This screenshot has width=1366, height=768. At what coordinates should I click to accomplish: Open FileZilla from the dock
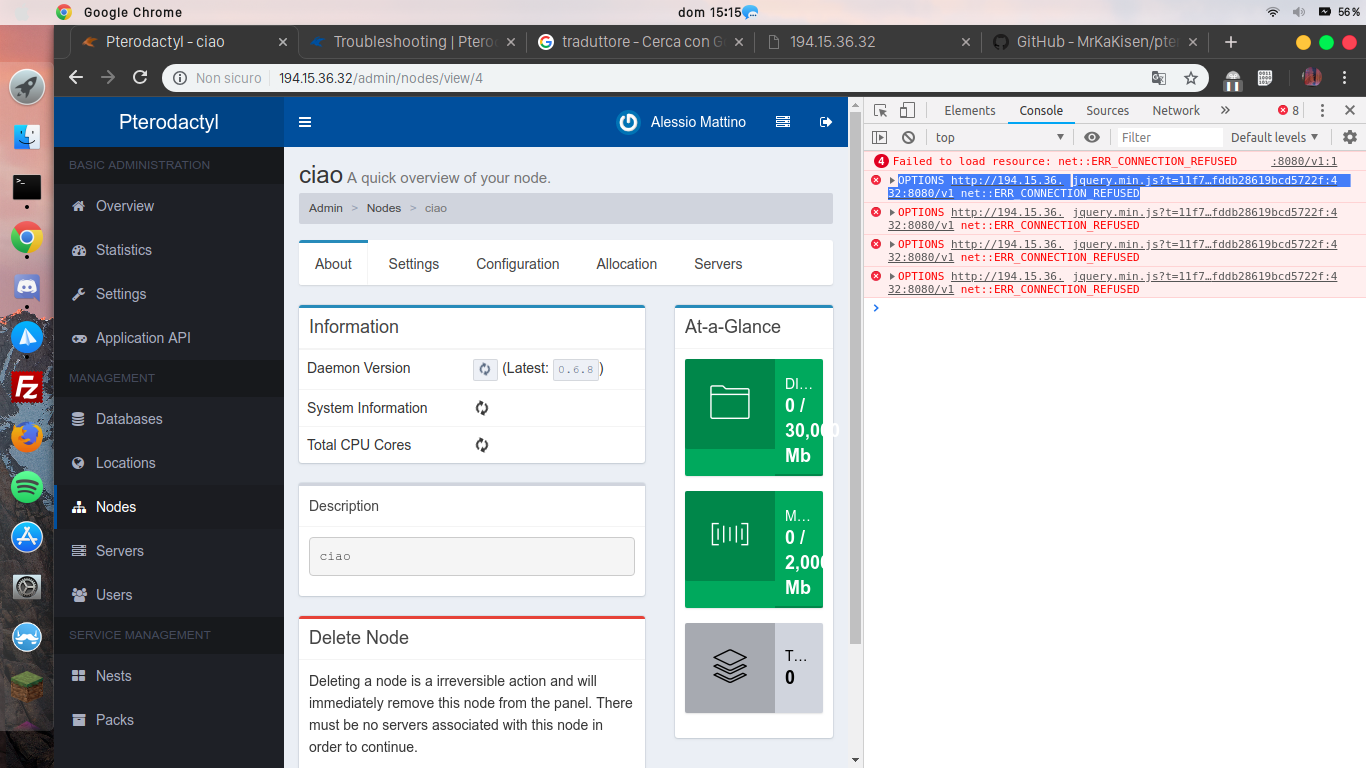point(26,387)
